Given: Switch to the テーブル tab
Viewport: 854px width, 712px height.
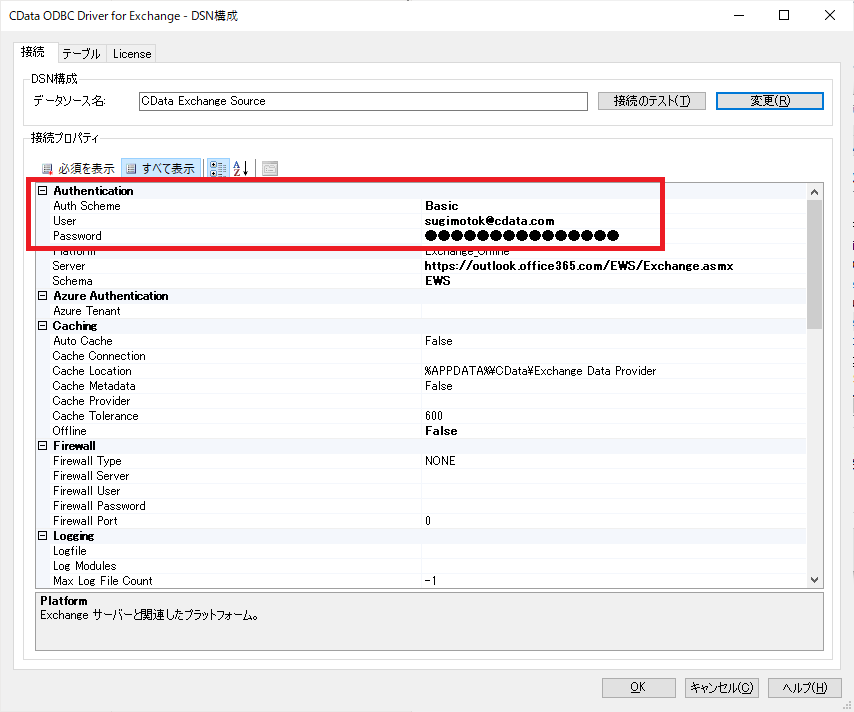Looking at the screenshot, I should click(x=81, y=54).
